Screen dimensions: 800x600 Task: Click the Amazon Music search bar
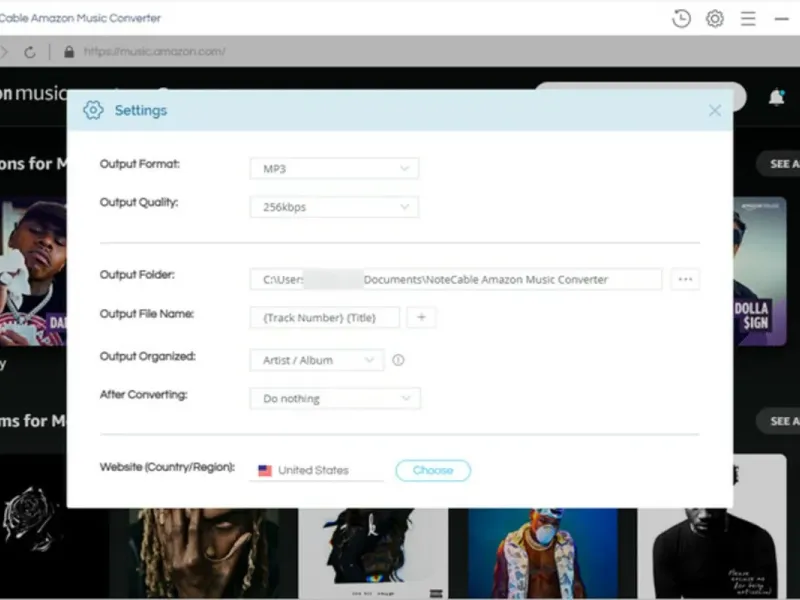click(640, 86)
